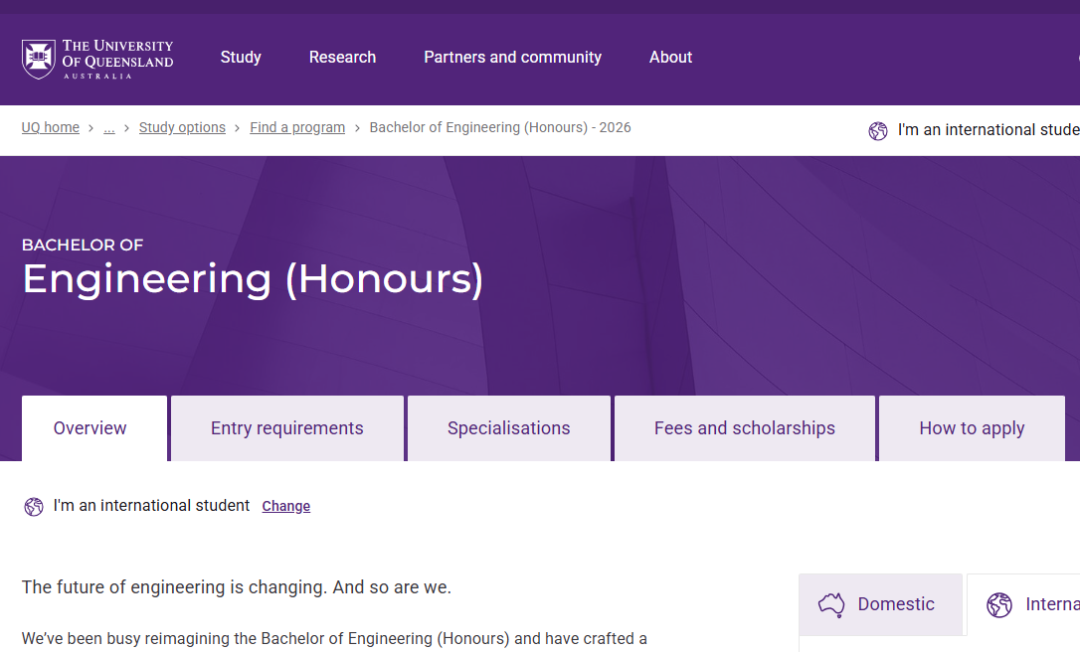Expand the collapsed breadcrumb ellipsis

[109, 128]
